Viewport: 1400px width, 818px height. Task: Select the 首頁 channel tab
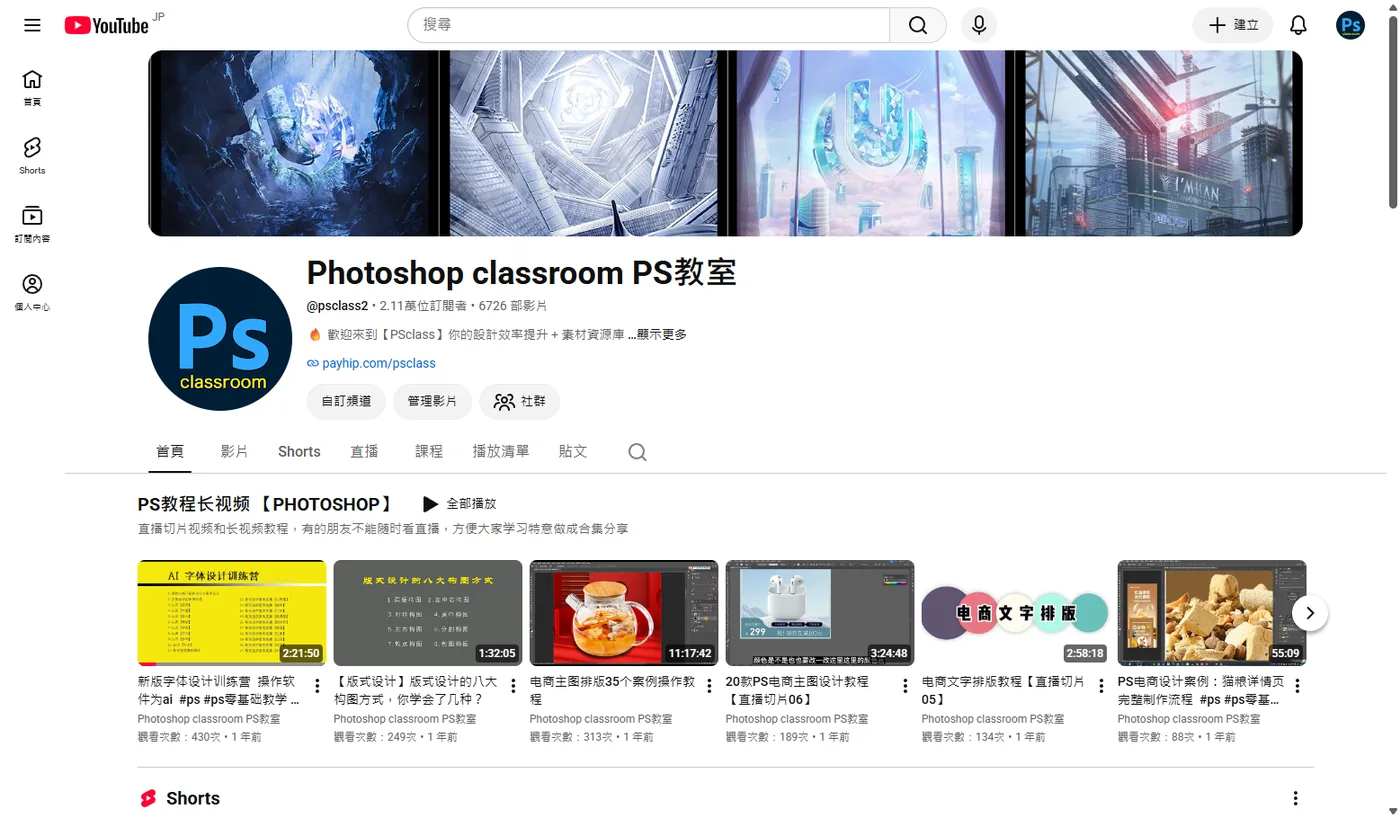[x=170, y=452]
